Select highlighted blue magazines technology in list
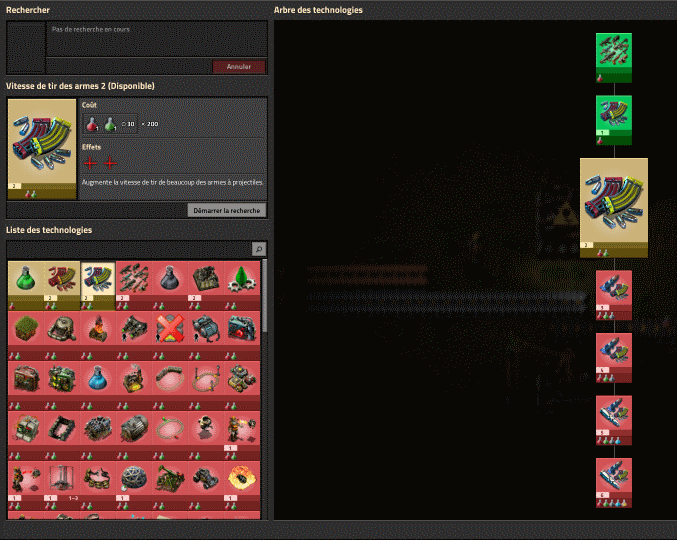Viewport: 677px width, 540px height. (98, 285)
